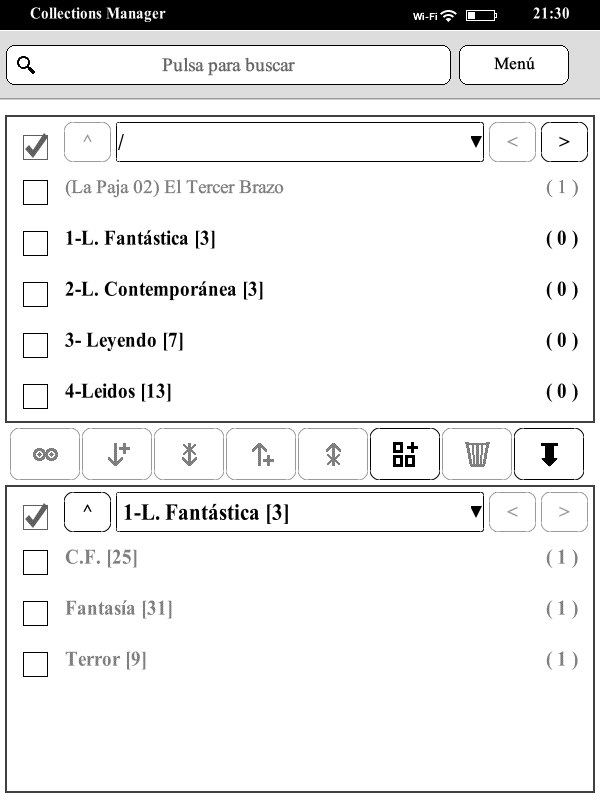Click the crossed up-arrow remove icon
This screenshot has width=600, height=800.
(x=333, y=455)
